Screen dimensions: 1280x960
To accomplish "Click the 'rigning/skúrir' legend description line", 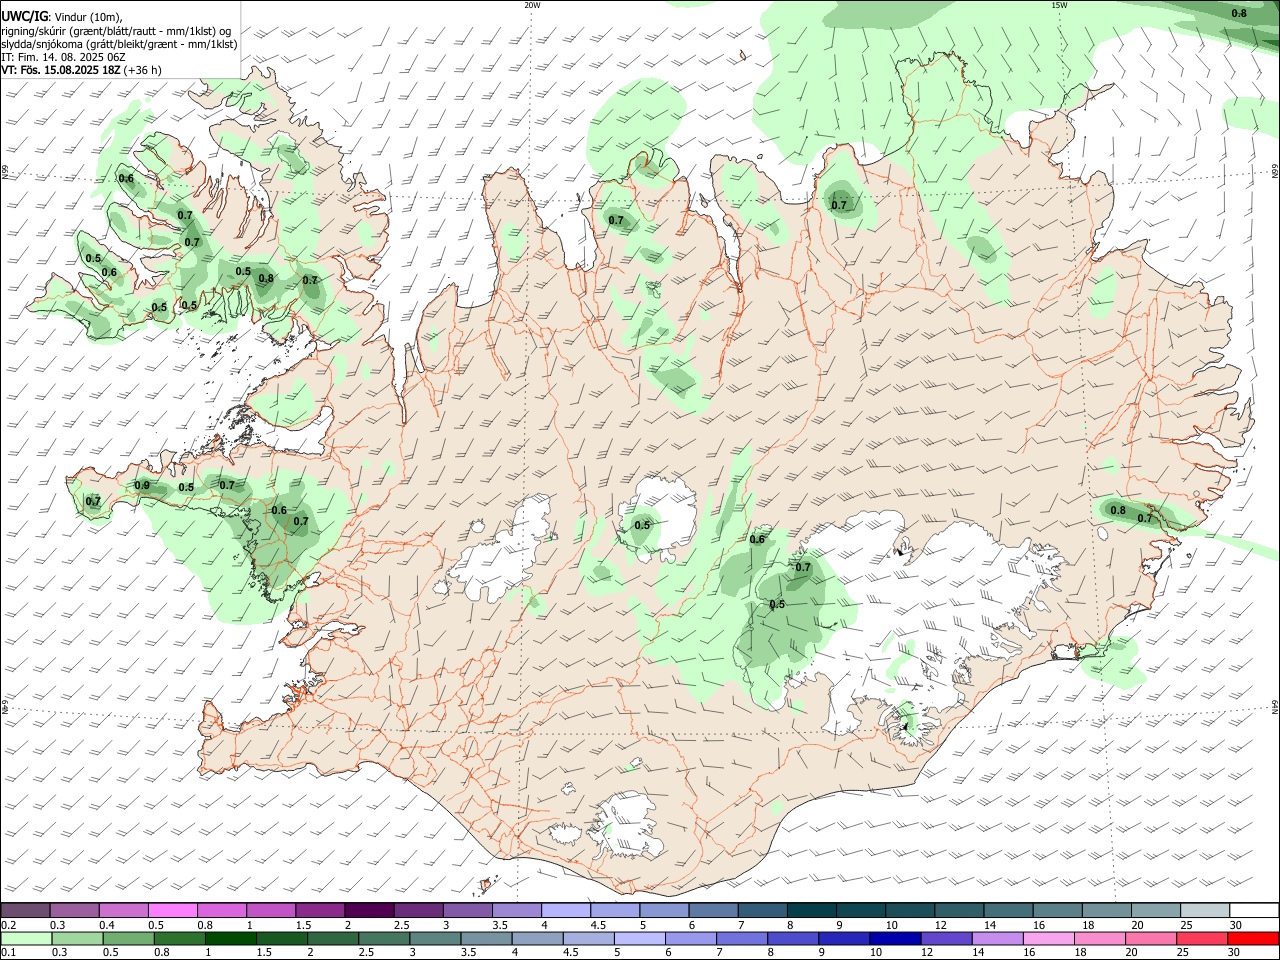I will point(117,30).
